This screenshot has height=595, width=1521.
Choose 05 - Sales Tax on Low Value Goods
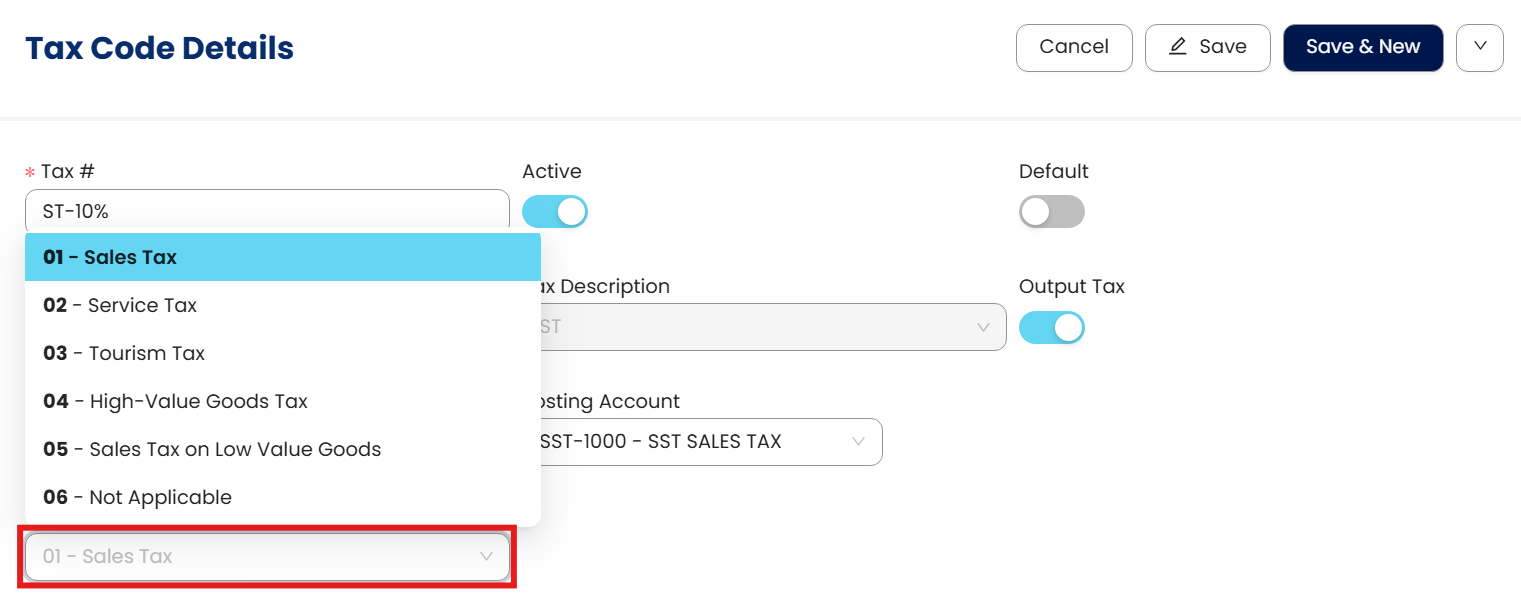coord(282,449)
